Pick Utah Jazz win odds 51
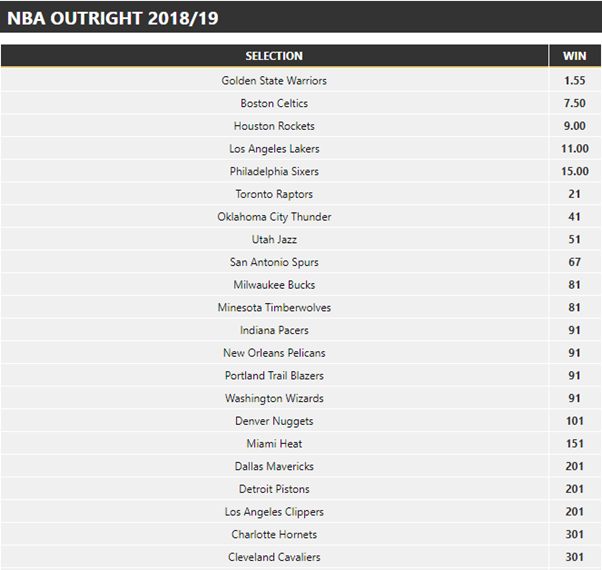 (x=574, y=239)
